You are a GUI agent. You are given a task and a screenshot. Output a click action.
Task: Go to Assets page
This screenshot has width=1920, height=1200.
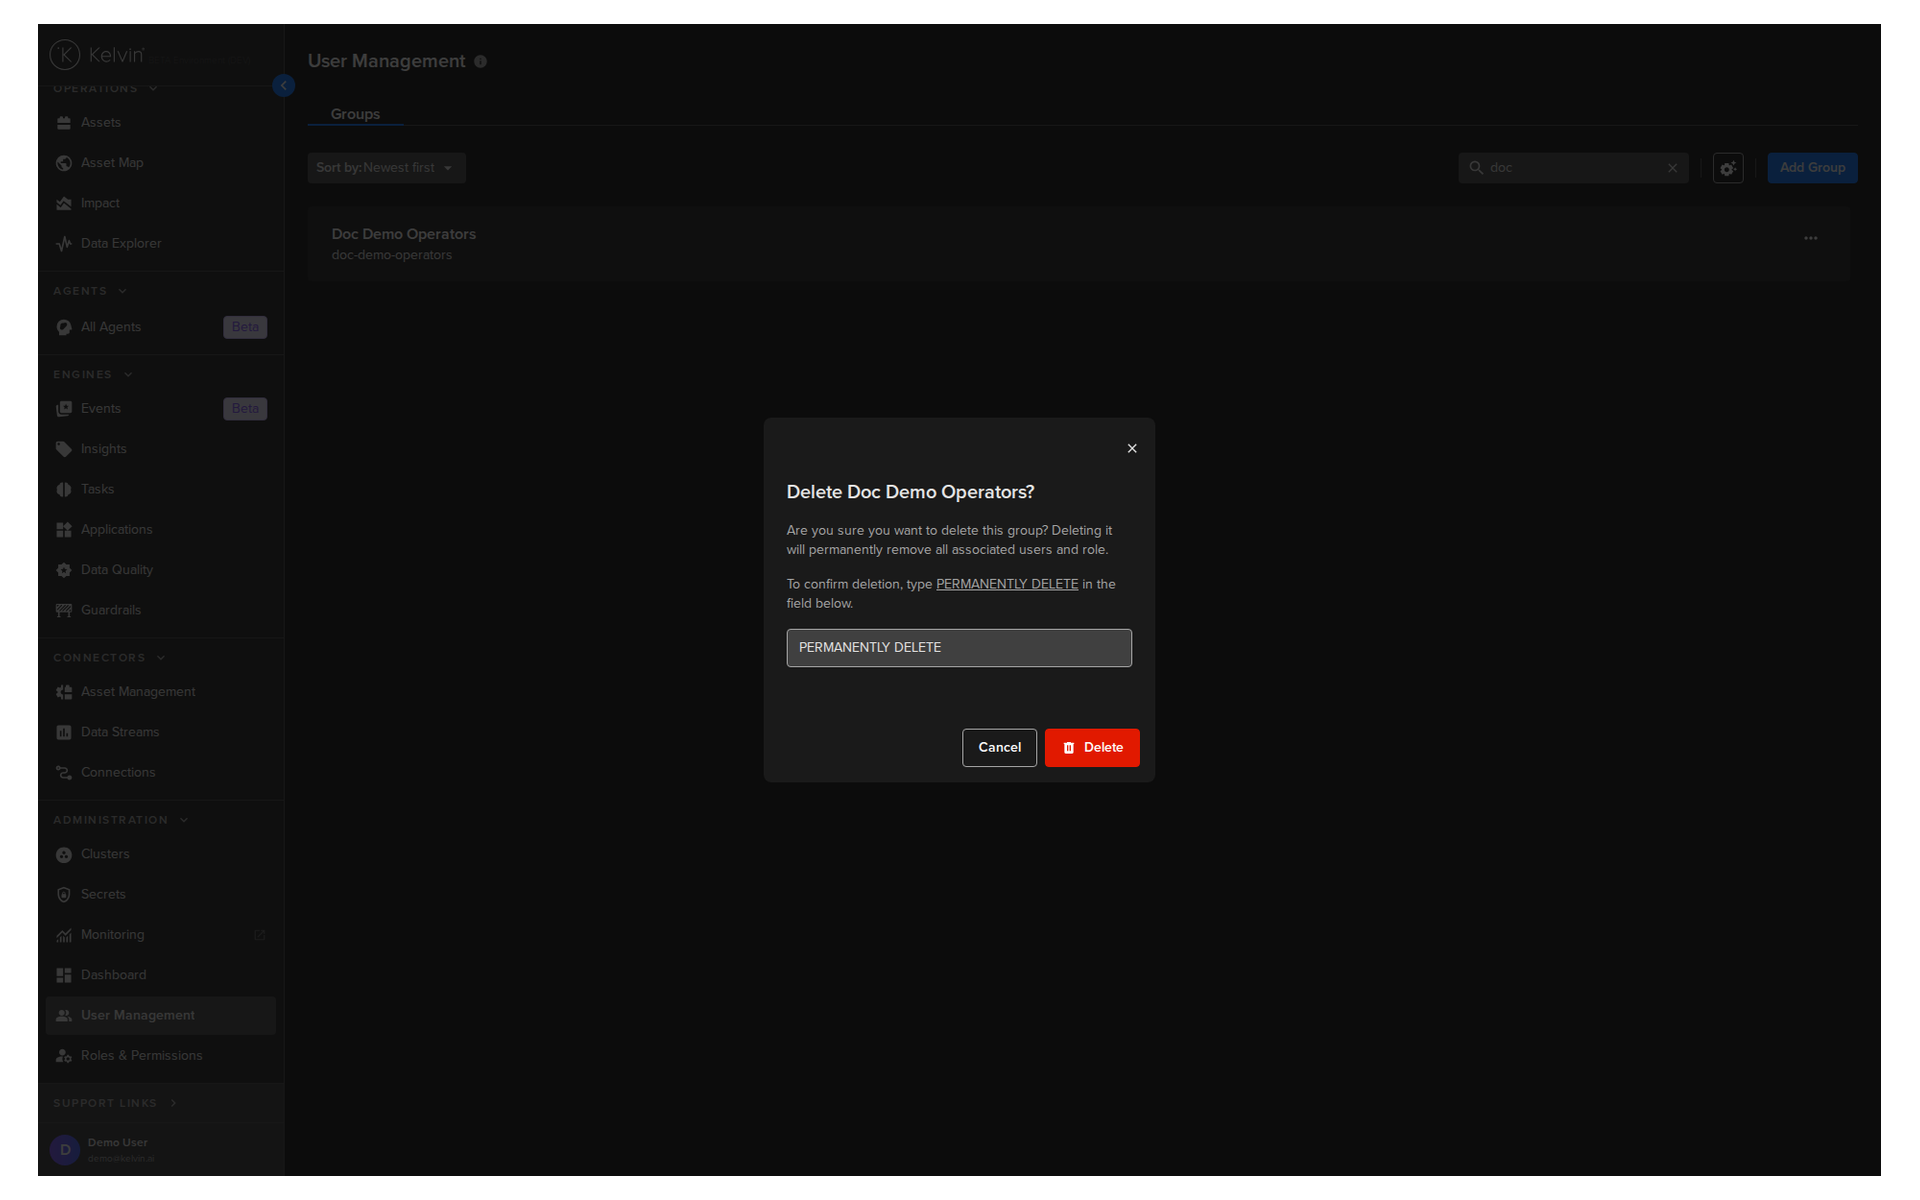click(x=161, y=123)
